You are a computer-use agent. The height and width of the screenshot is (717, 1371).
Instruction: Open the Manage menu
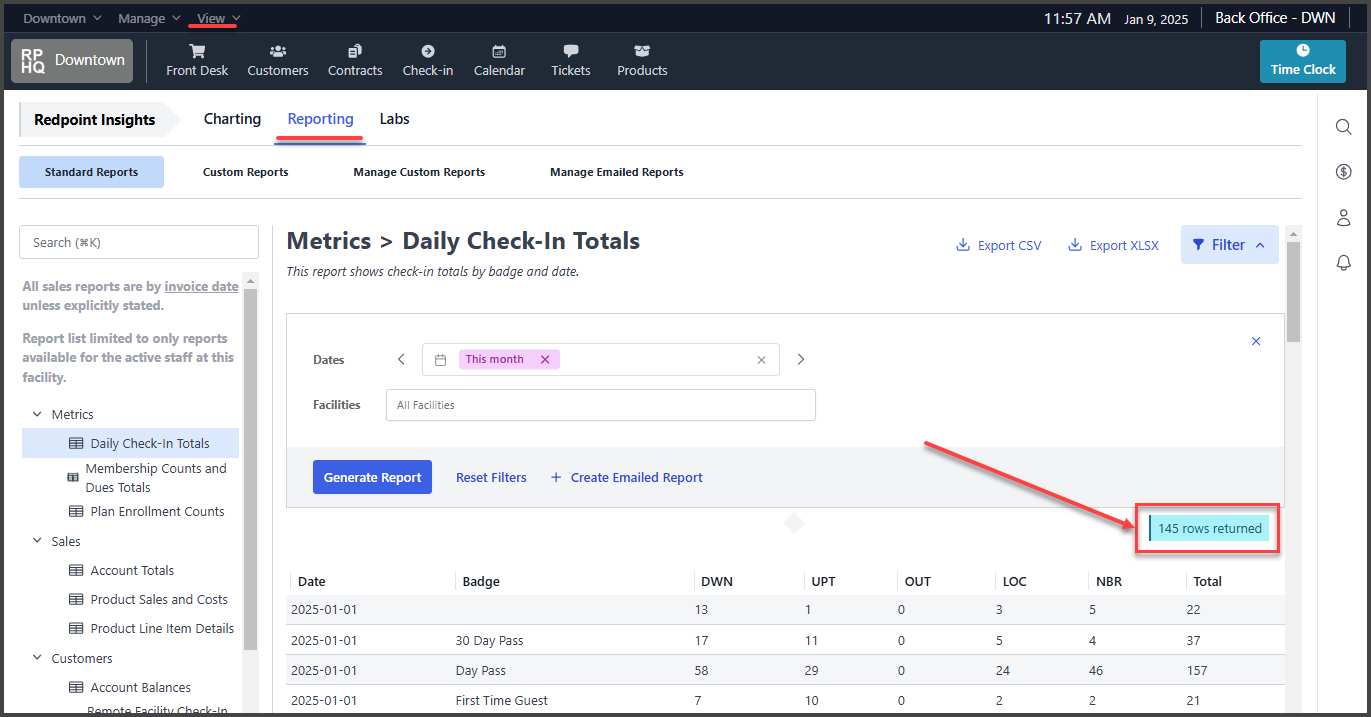pos(149,18)
